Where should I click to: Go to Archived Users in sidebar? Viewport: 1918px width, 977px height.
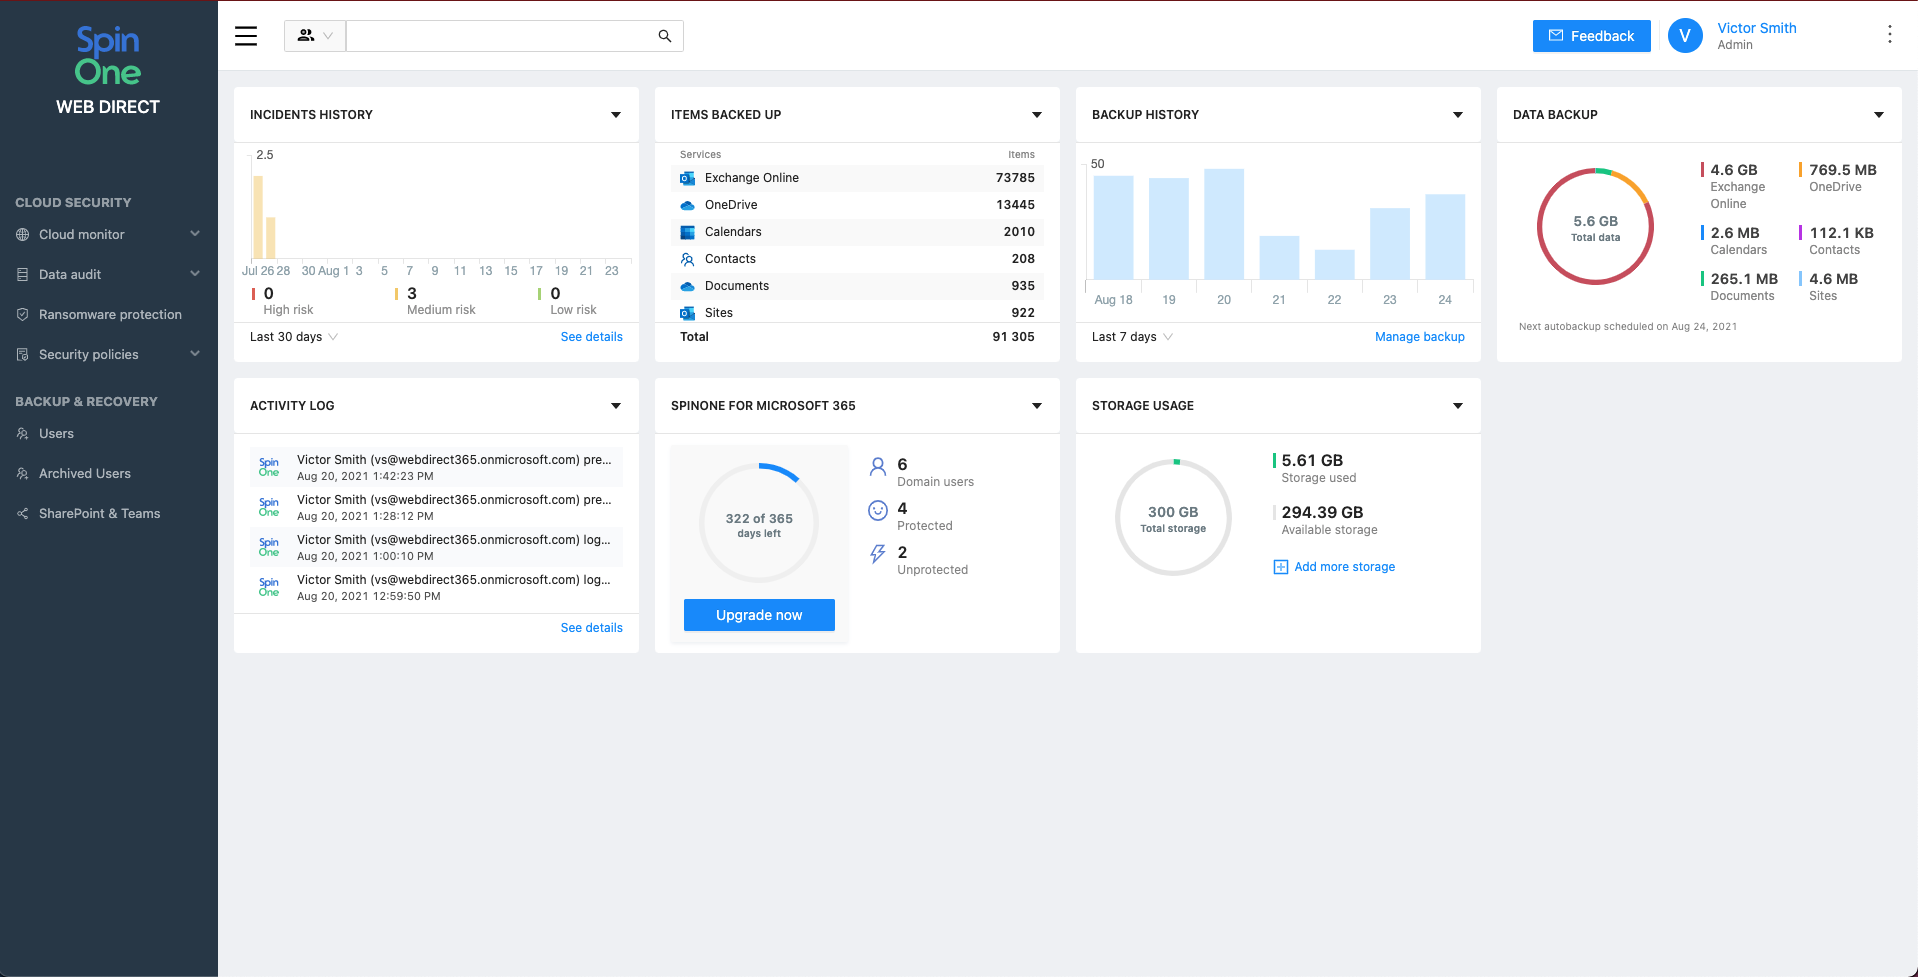[x=84, y=474]
